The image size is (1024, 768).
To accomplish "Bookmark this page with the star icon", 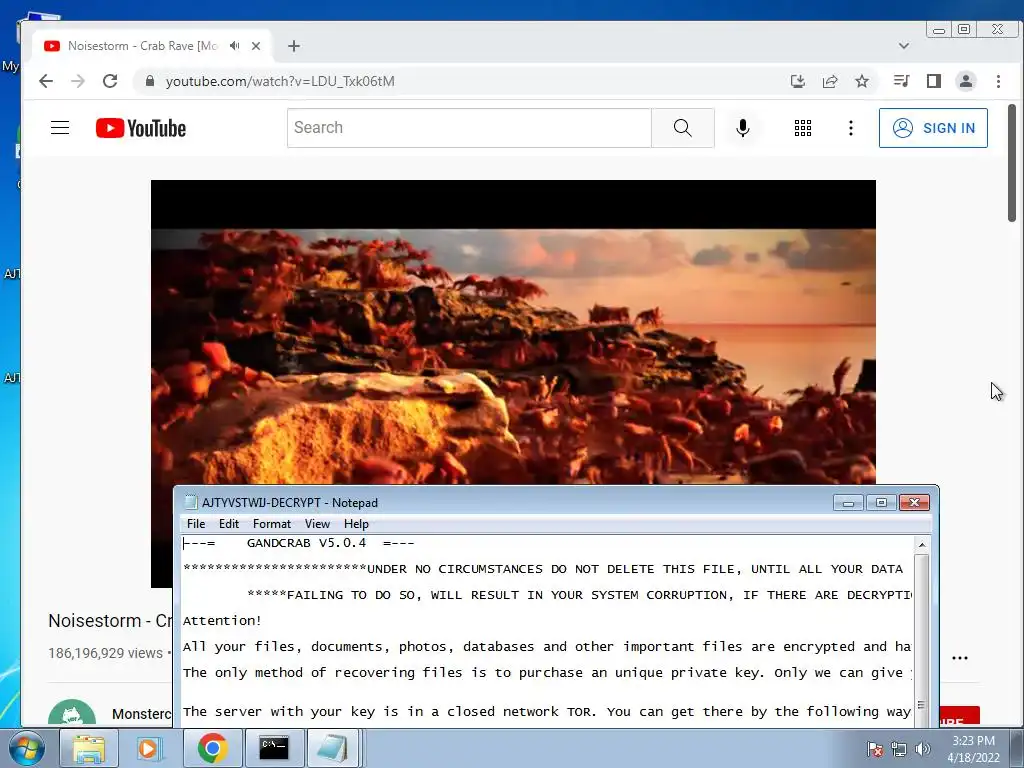I will click(x=862, y=81).
